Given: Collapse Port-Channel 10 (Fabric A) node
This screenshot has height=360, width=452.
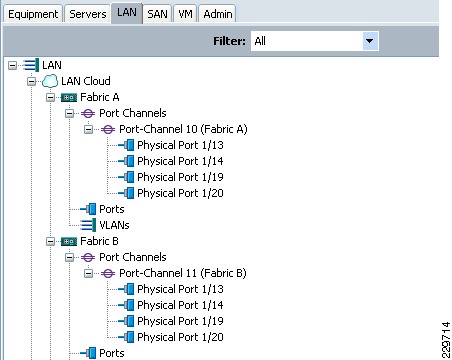Looking at the screenshot, I should click(x=88, y=129).
